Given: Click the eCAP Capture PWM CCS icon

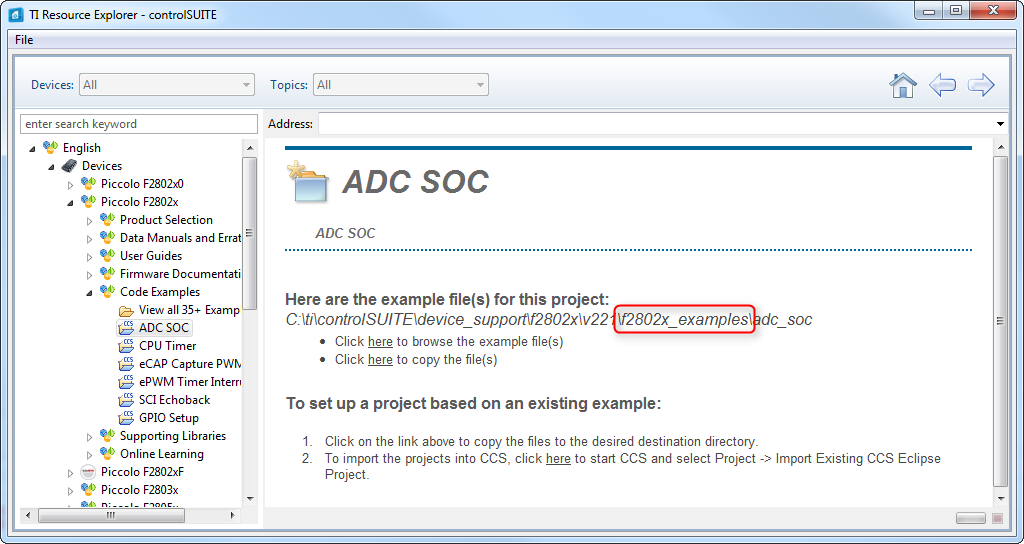Looking at the screenshot, I should point(126,364).
